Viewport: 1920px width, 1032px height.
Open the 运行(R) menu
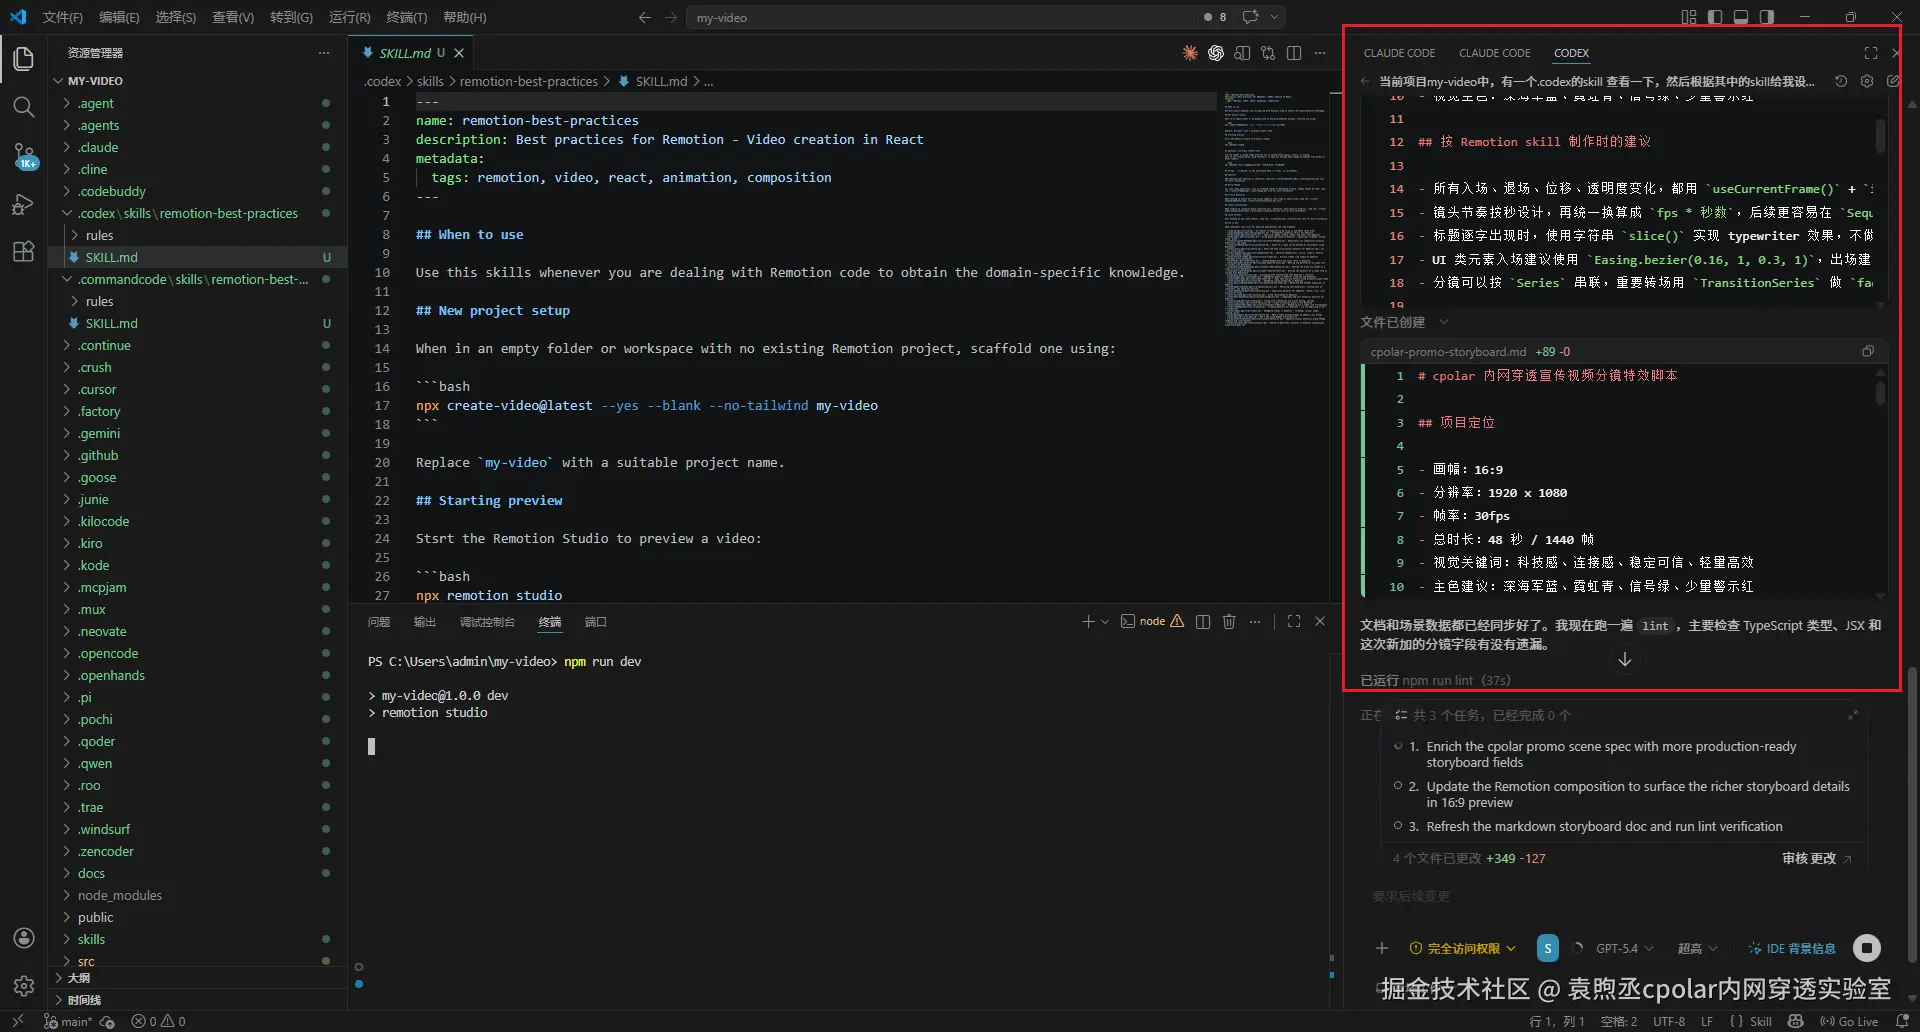tap(350, 17)
